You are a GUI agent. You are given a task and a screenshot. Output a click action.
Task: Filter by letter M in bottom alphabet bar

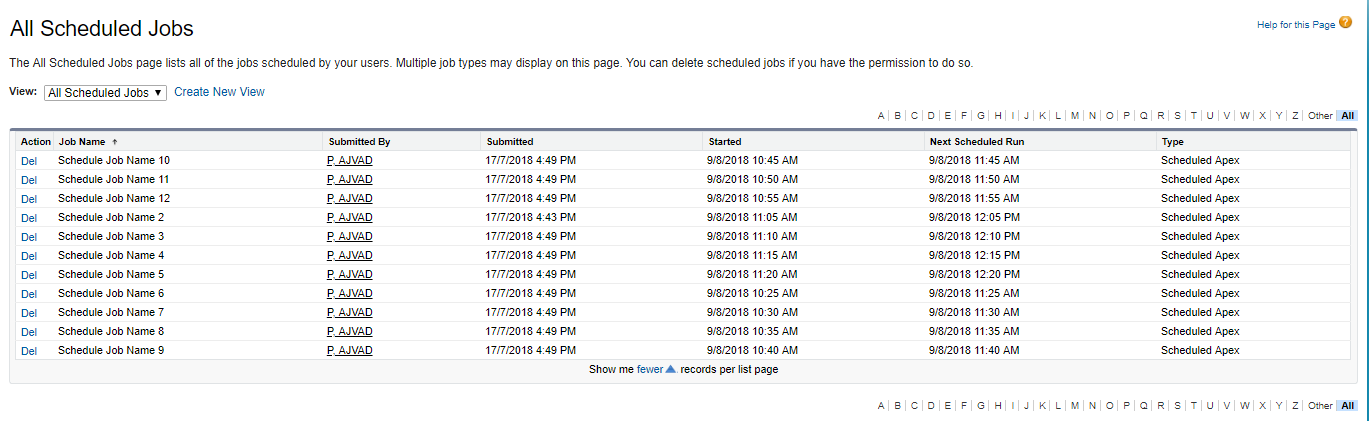point(1075,406)
